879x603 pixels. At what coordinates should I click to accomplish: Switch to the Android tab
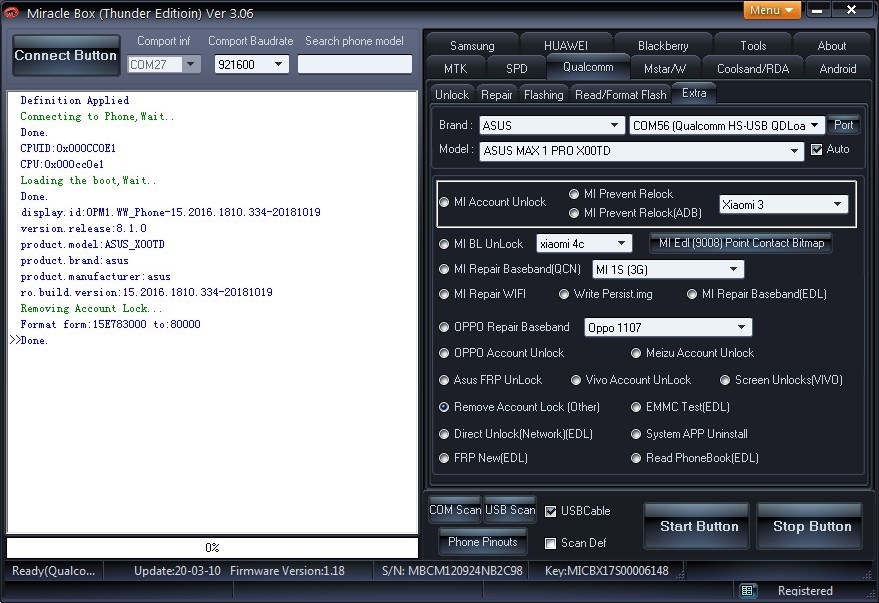tap(838, 69)
